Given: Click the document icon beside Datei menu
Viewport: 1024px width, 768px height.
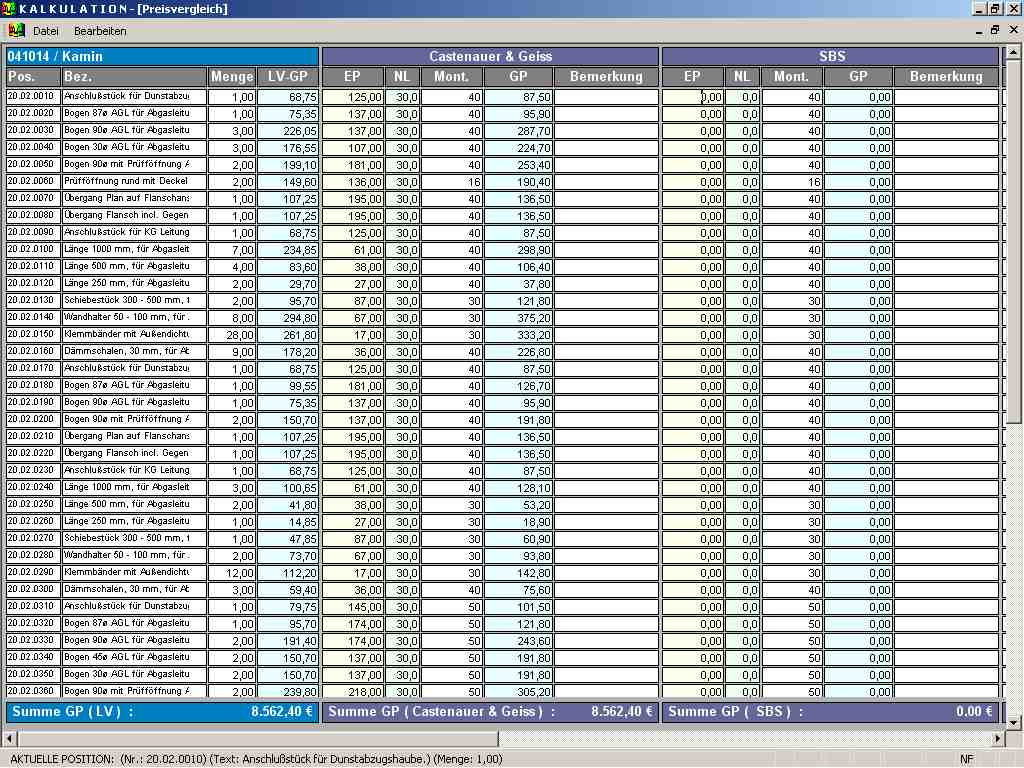Looking at the screenshot, I should click(16, 31).
